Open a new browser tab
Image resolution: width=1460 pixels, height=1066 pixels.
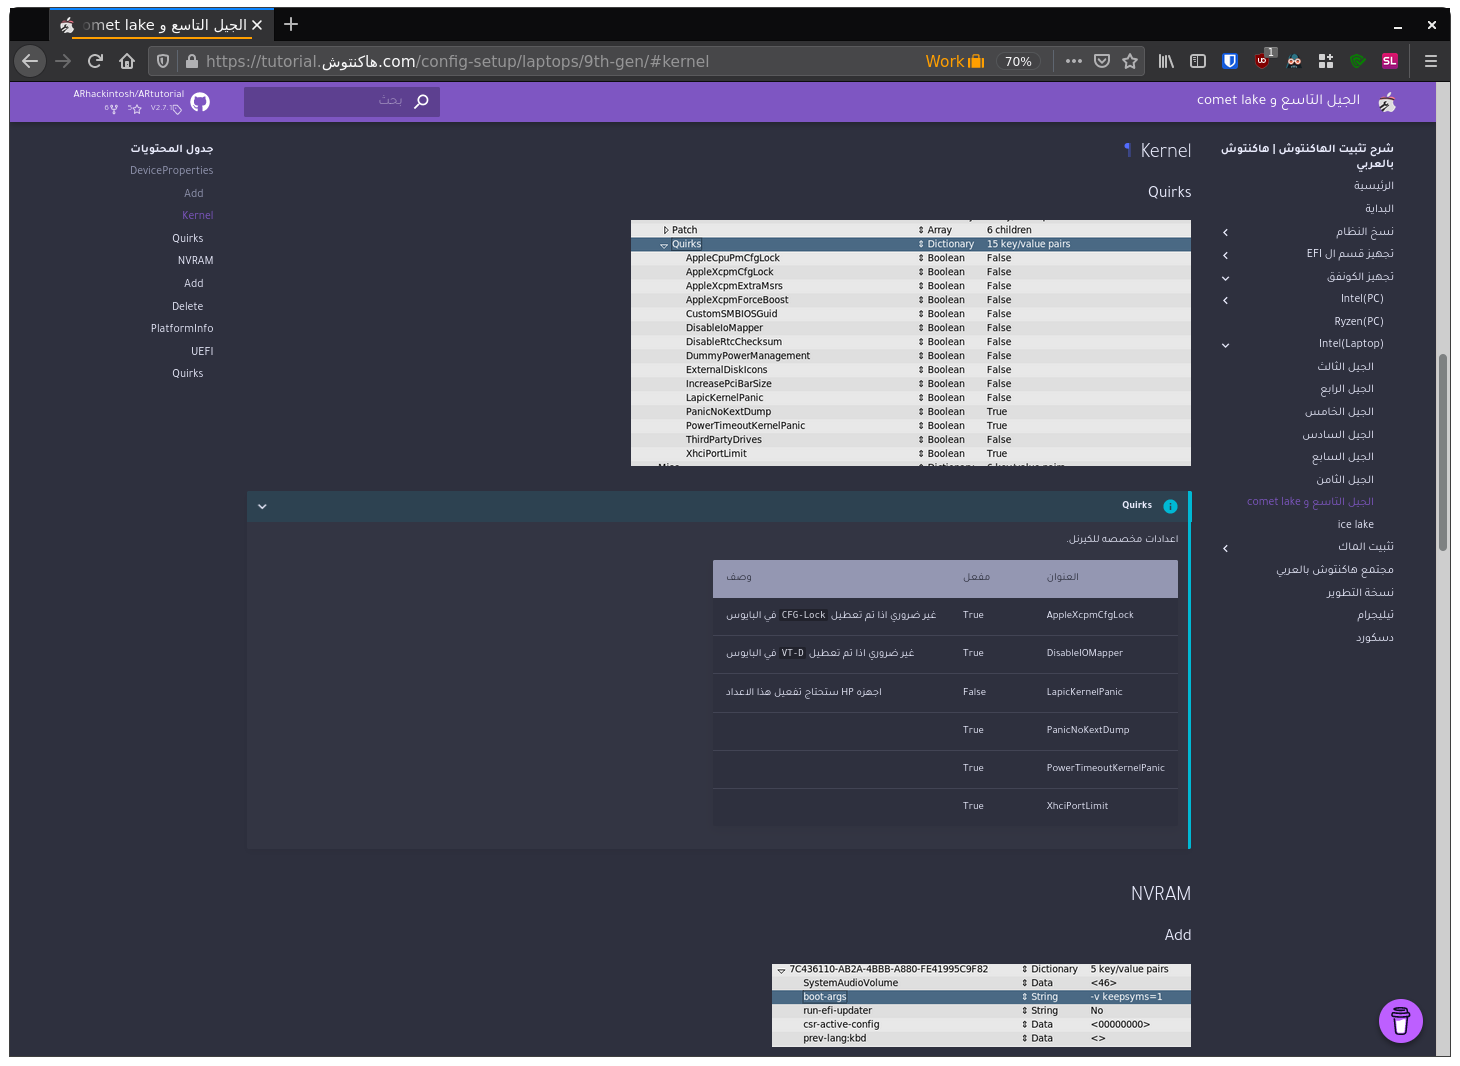291,25
